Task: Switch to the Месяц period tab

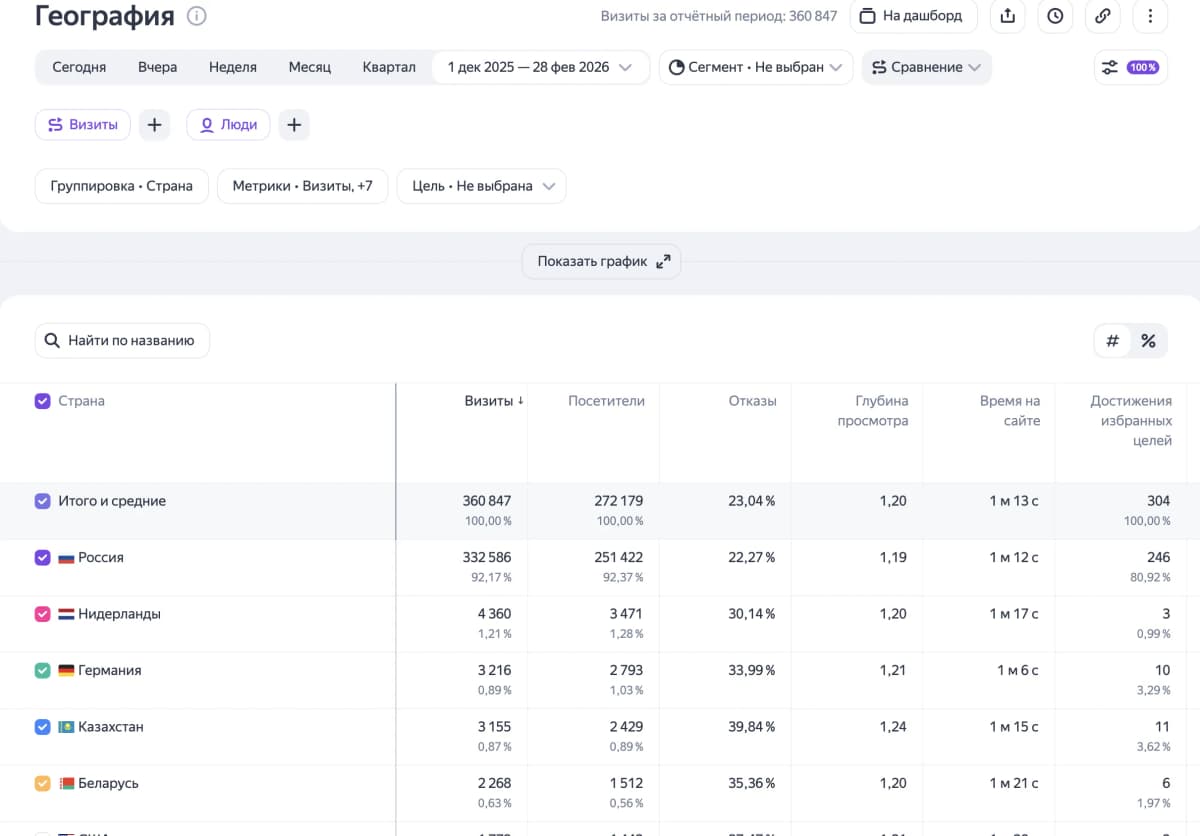Action: 310,66
